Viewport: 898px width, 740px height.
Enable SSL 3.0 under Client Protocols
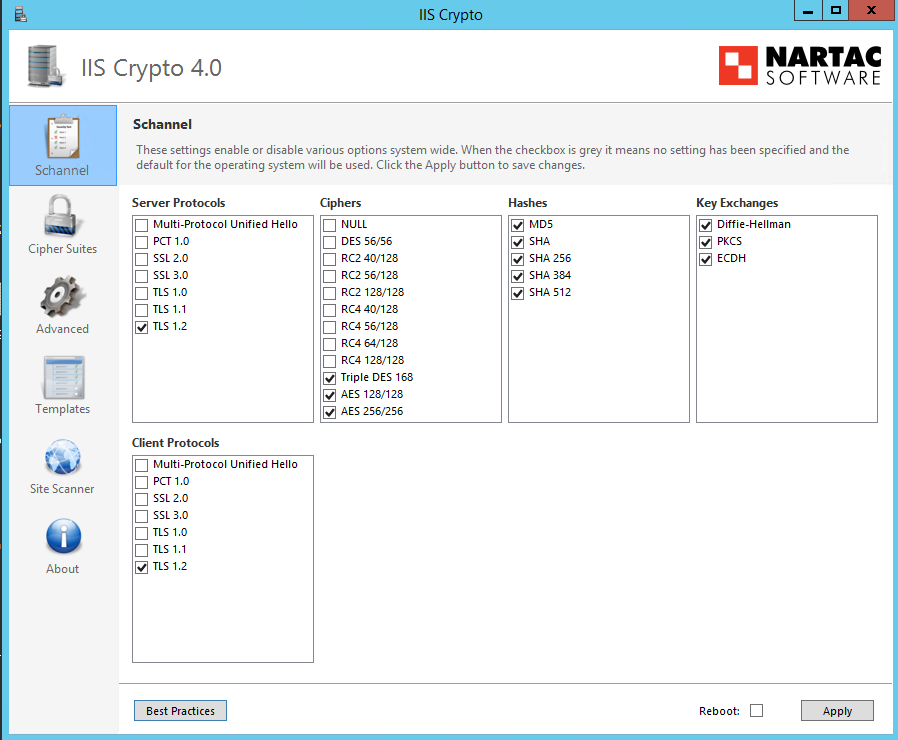[141, 516]
